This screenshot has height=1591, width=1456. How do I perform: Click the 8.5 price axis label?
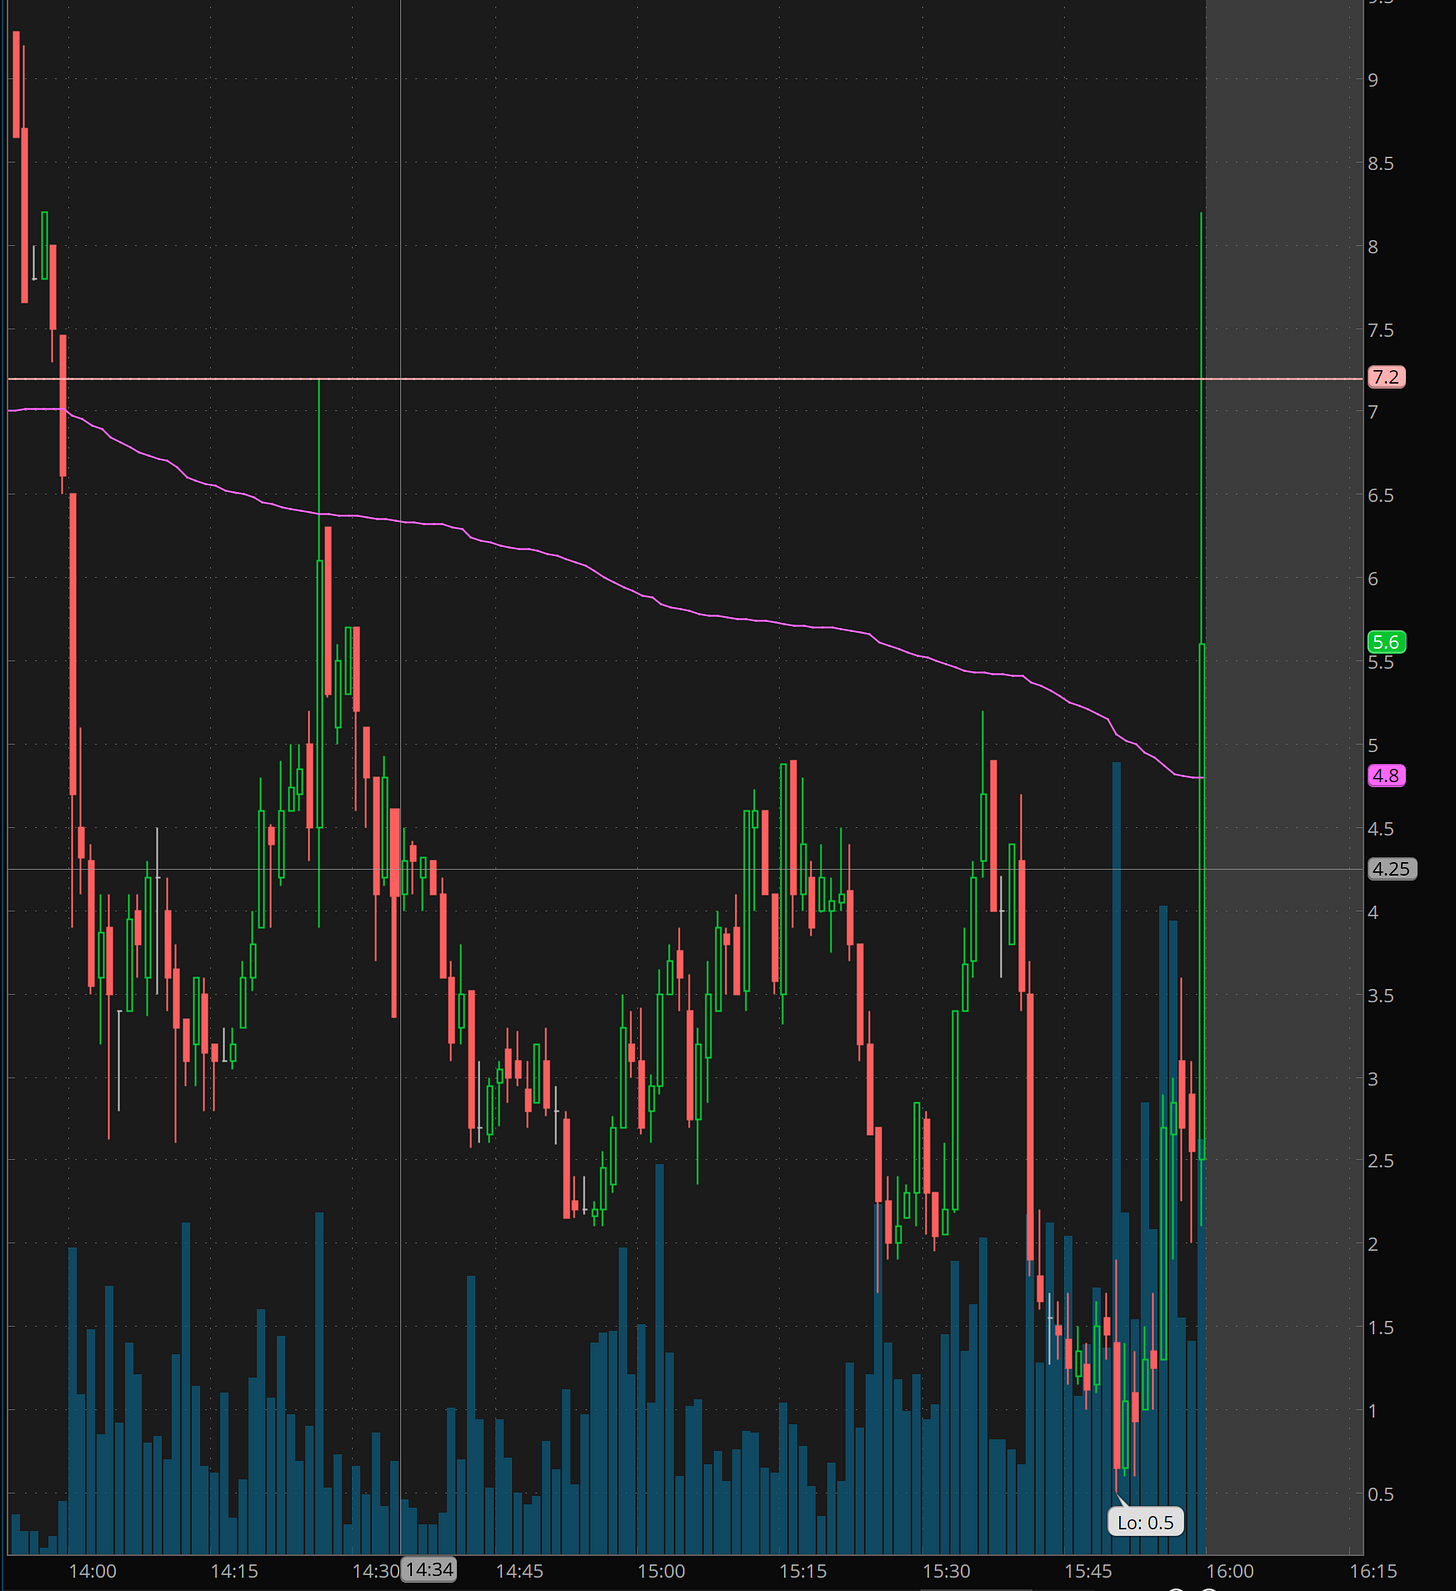(1380, 163)
